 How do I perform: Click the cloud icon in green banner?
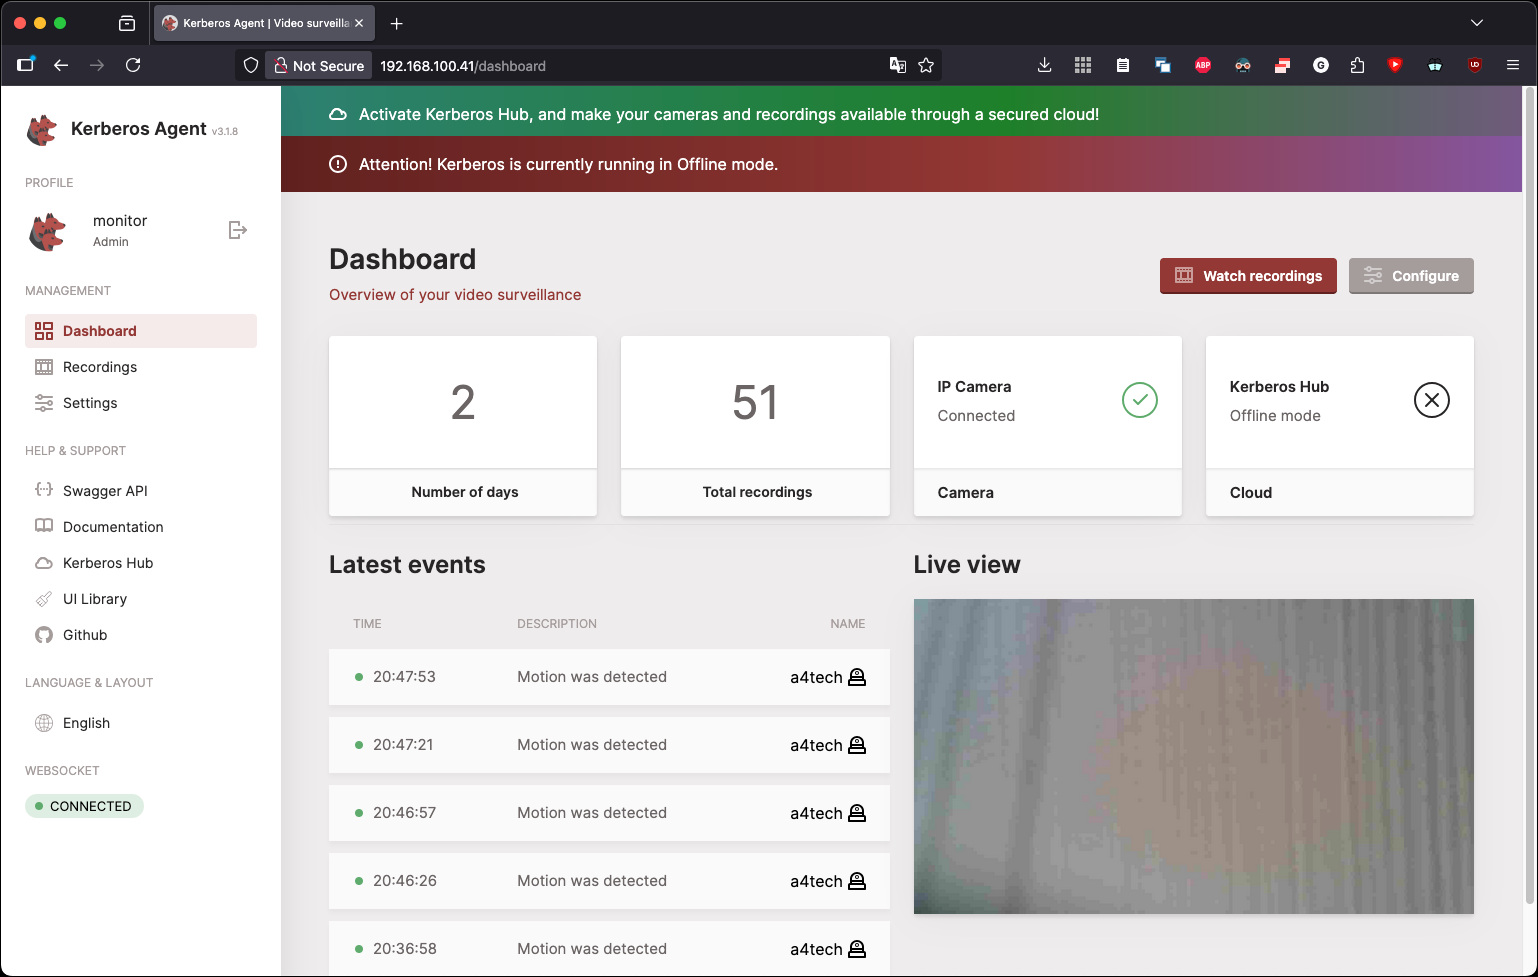click(338, 114)
